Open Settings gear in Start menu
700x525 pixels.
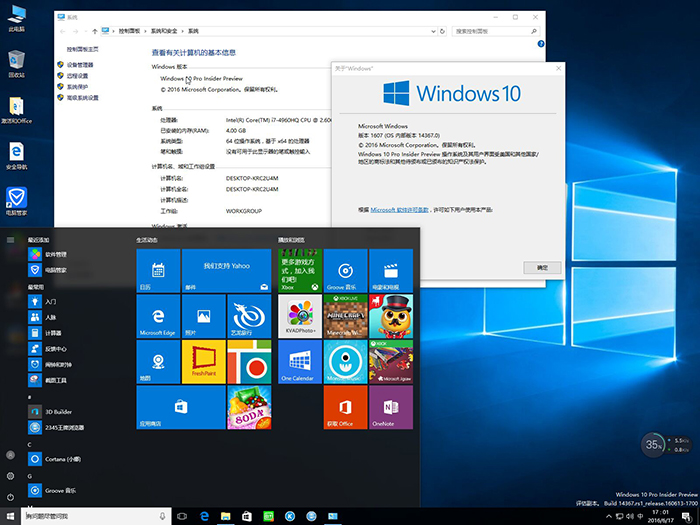point(10,477)
